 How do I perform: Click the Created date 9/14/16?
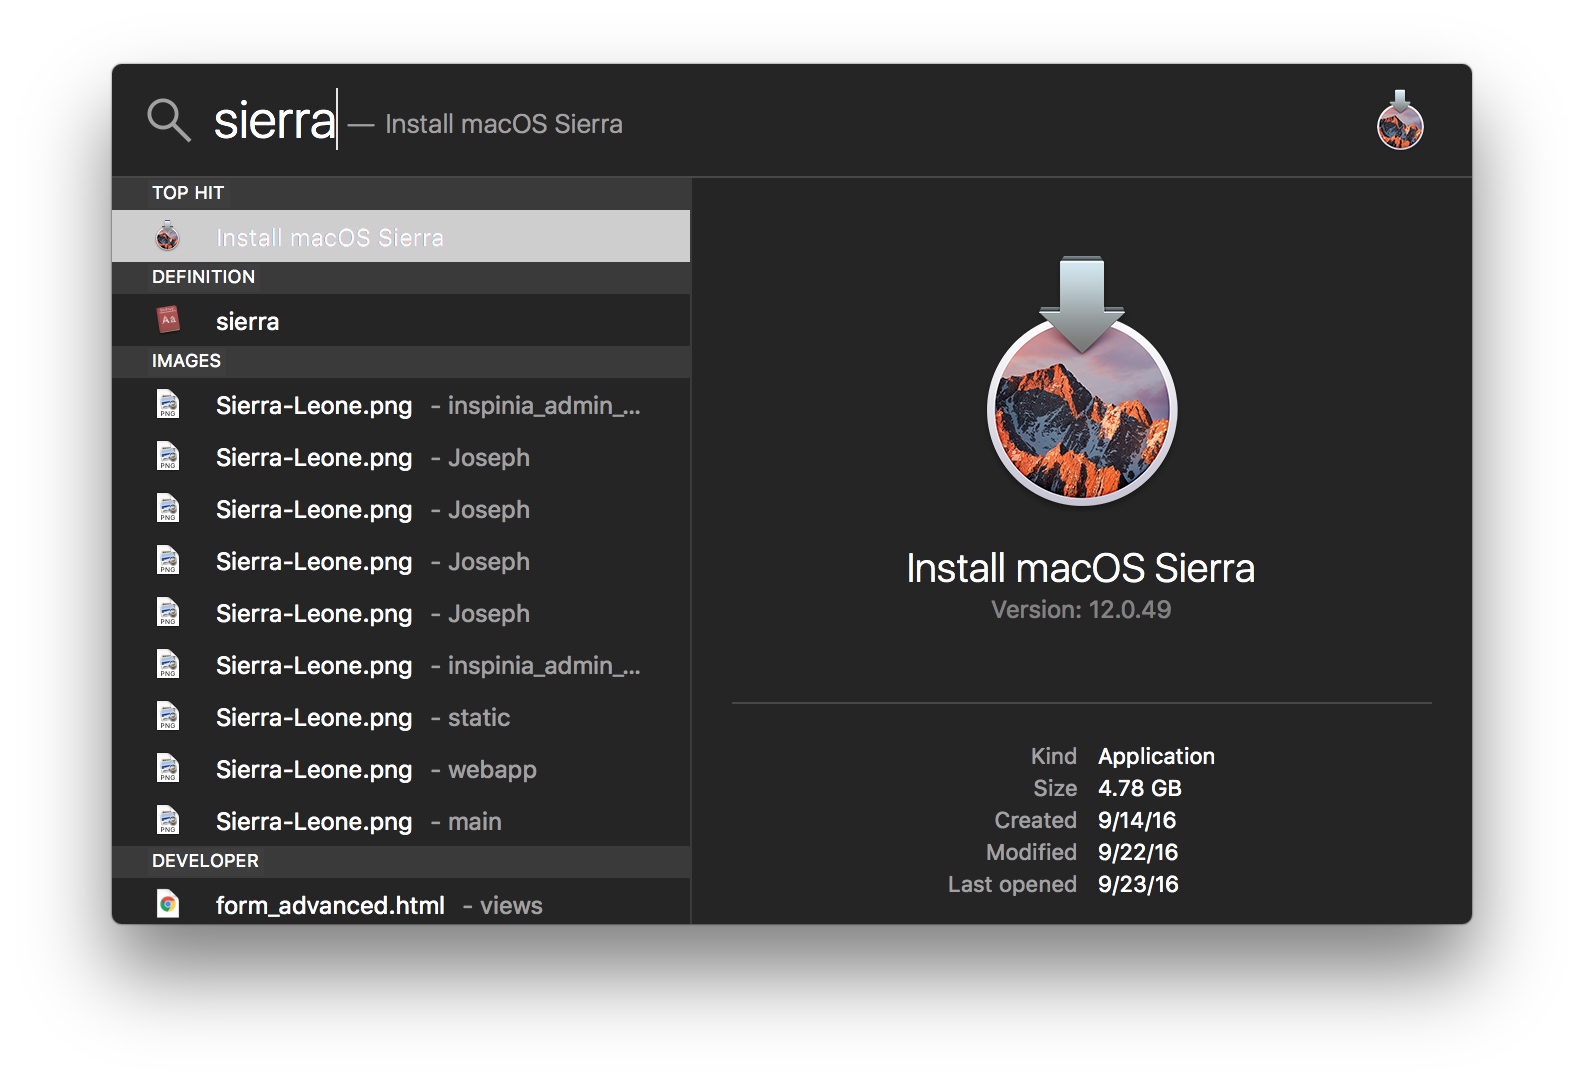1137,820
